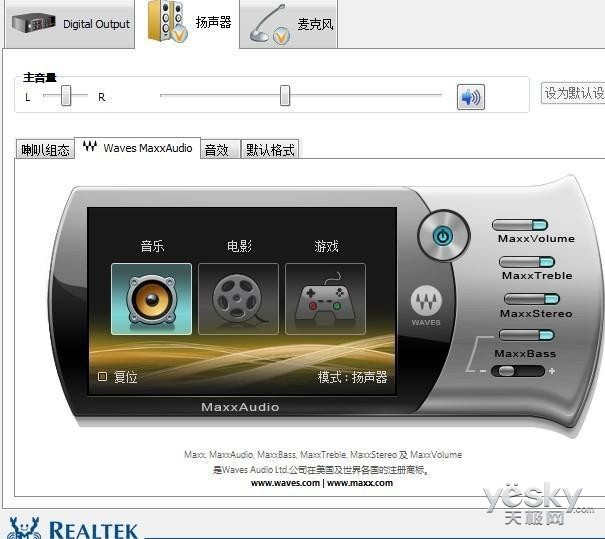Open the 默认格式 default format tab

click(x=270, y=149)
